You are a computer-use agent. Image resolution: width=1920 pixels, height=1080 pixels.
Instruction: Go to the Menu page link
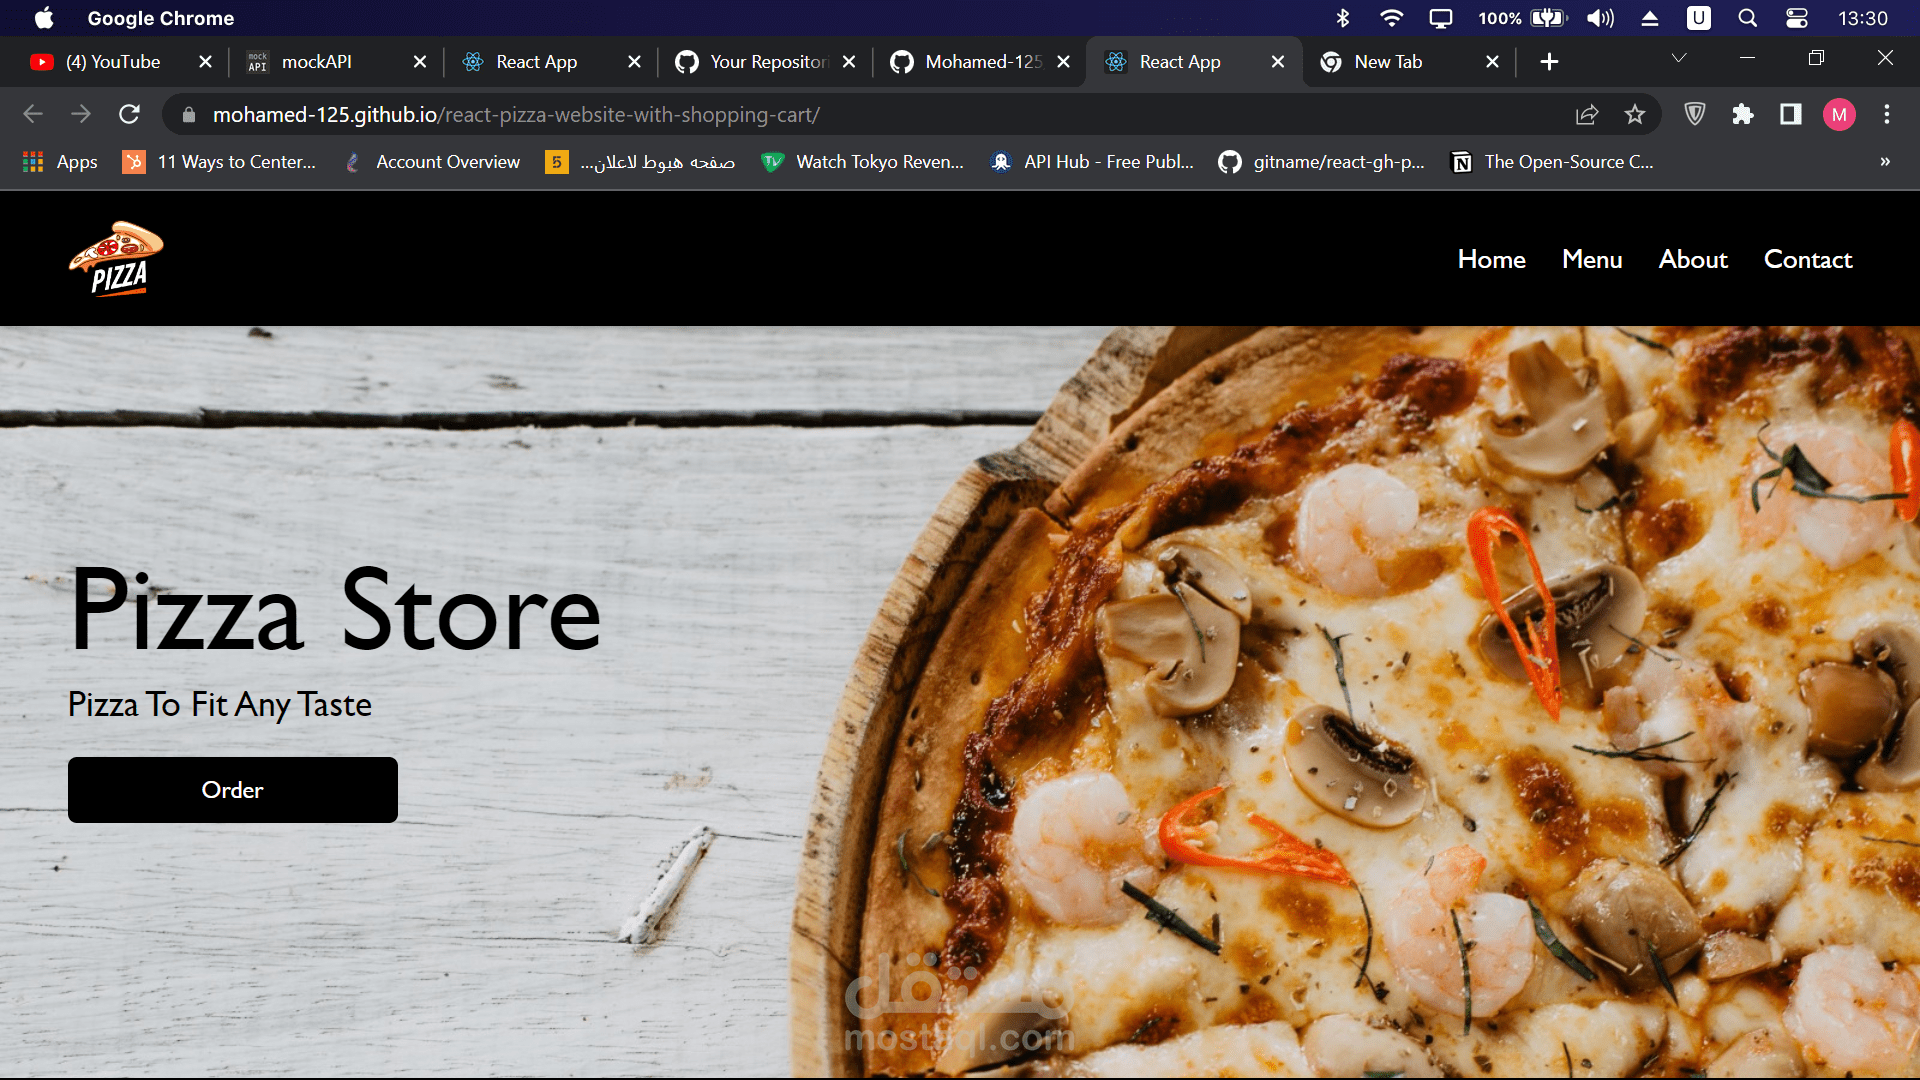click(x=1592, y=260)
